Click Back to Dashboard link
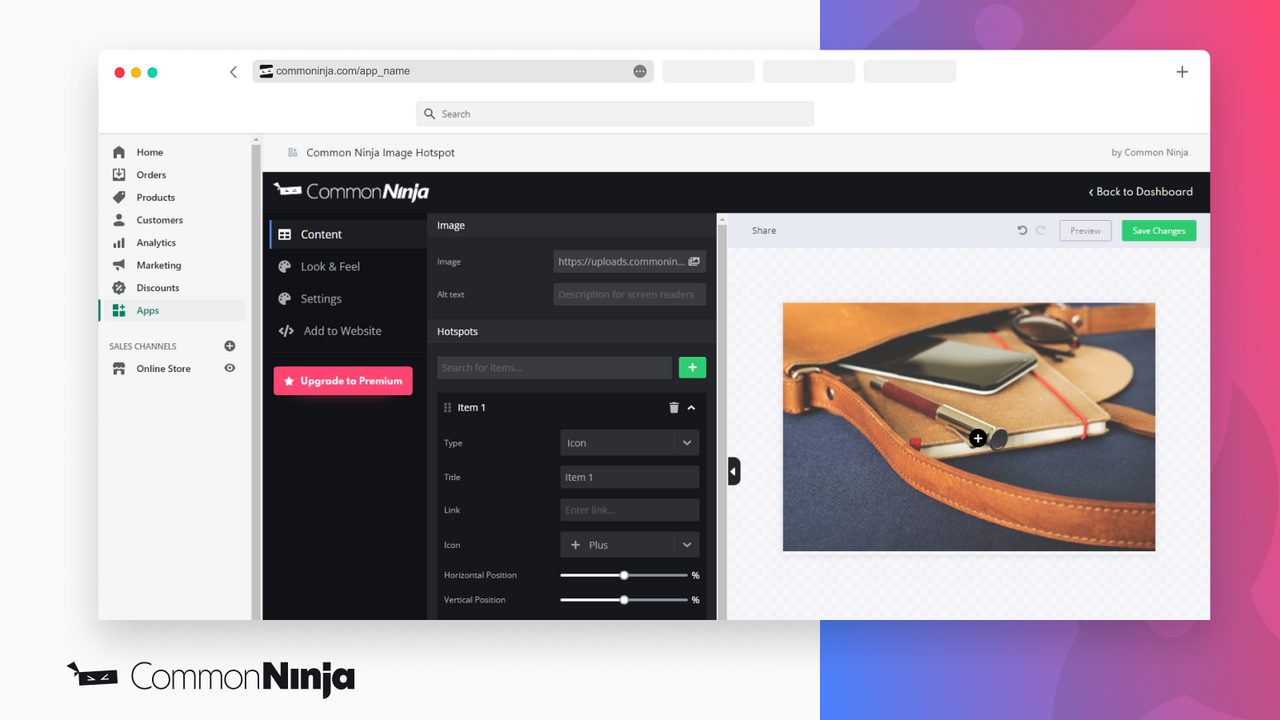Screen dimensions: 1280x720 coord(1141,191)
